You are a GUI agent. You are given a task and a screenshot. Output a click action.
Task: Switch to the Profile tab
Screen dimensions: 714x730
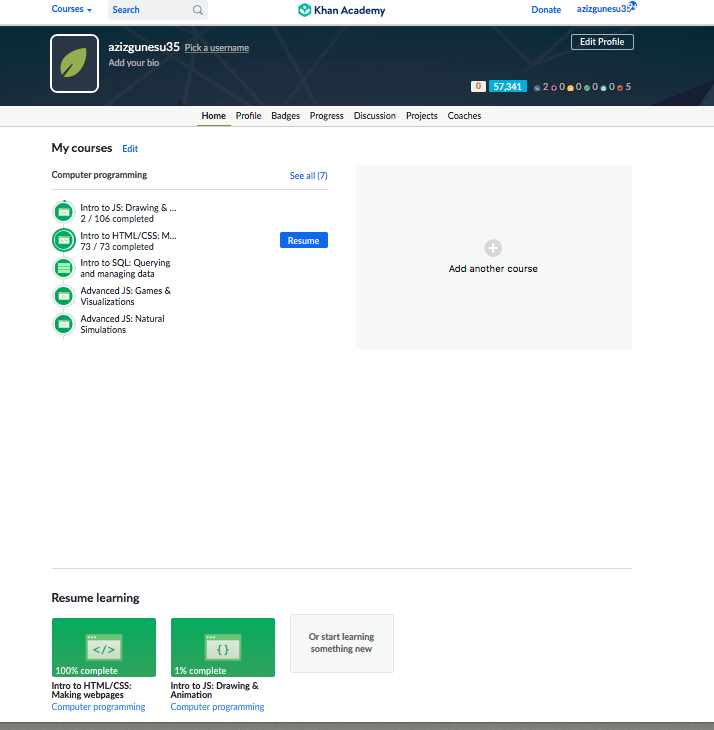tap(248, 115)
